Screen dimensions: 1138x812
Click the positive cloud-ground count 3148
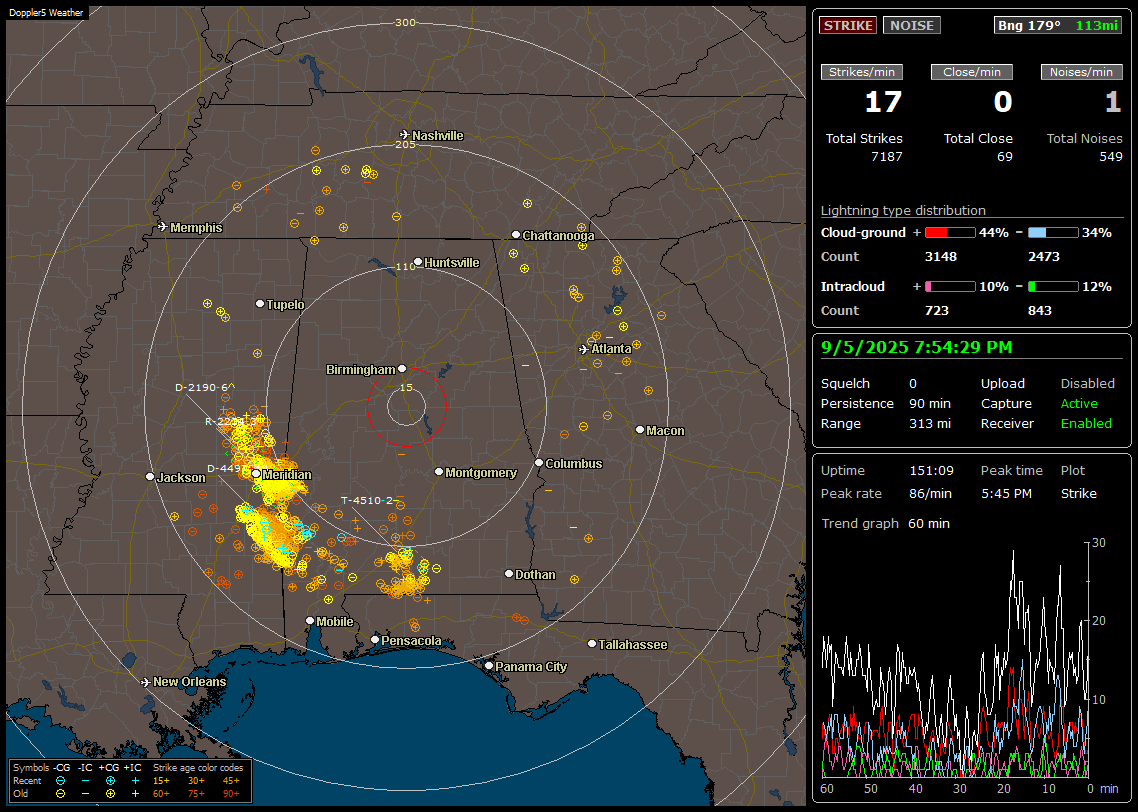pyautogui.click(x=941, y=257)
